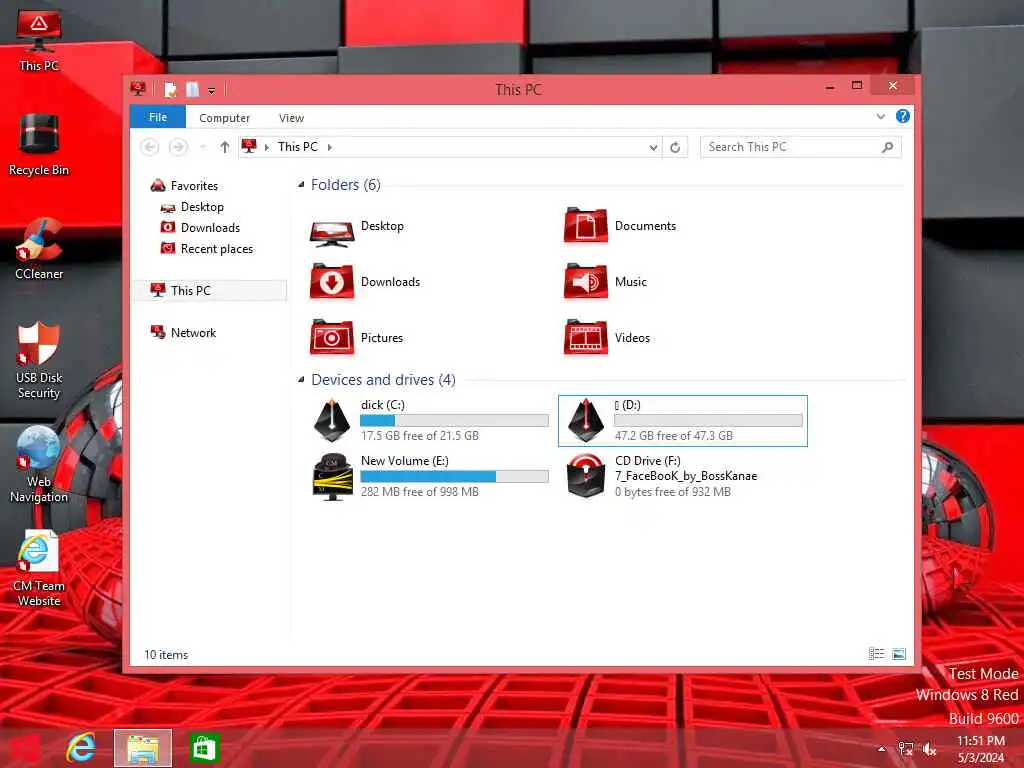Select Network in the navigation pane
The height and width of the screenshot is (768, 1024).
tap(193, 332)
